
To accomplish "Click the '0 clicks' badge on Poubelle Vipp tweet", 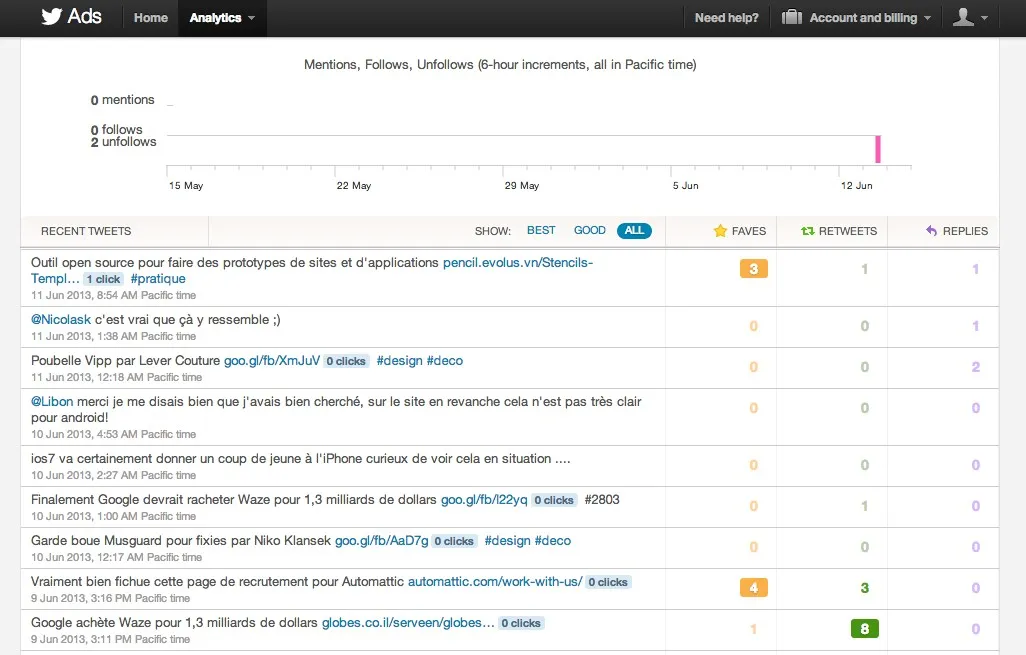I will 346,361.
